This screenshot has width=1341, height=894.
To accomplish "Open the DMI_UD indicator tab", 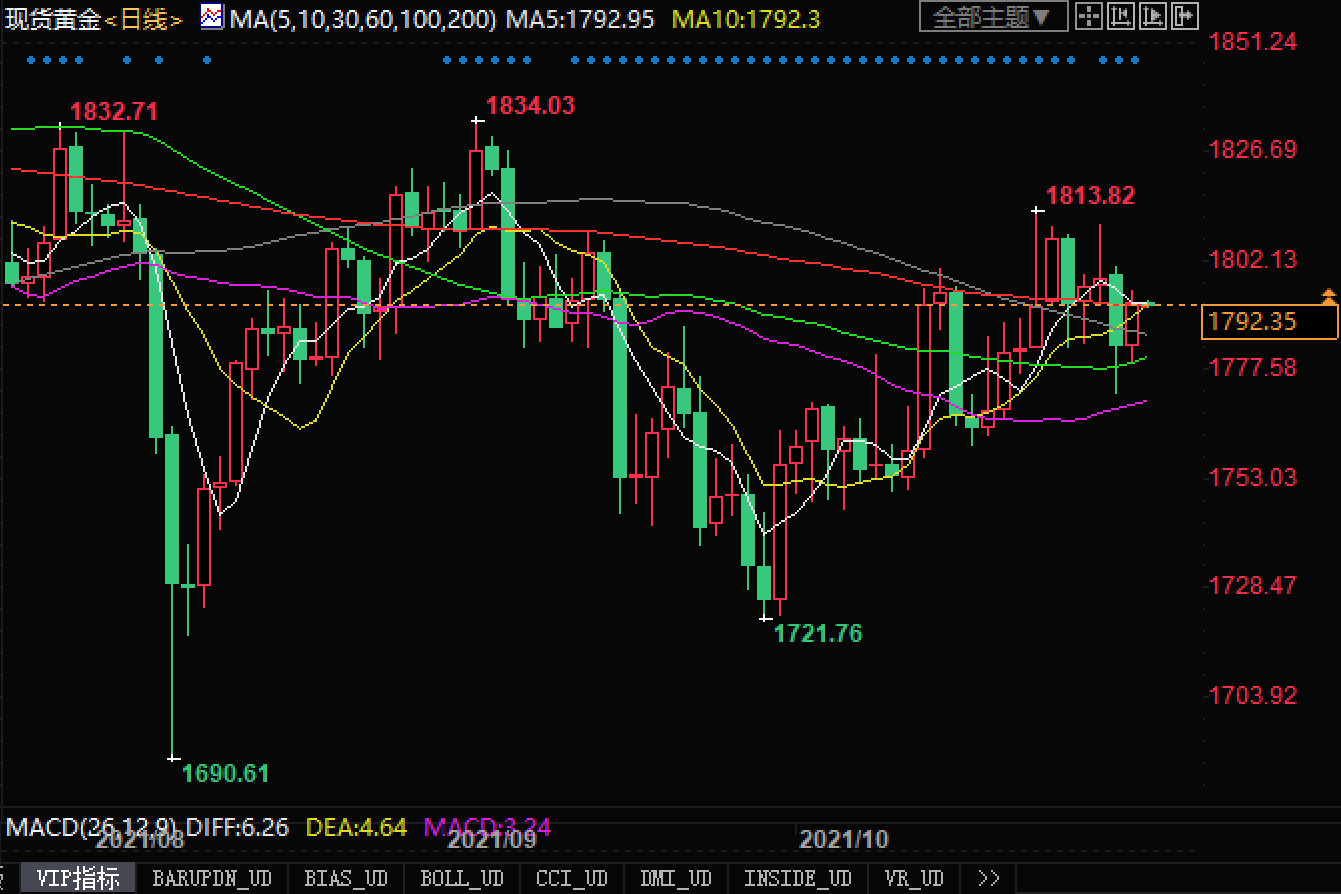I will tap(675, 879).
